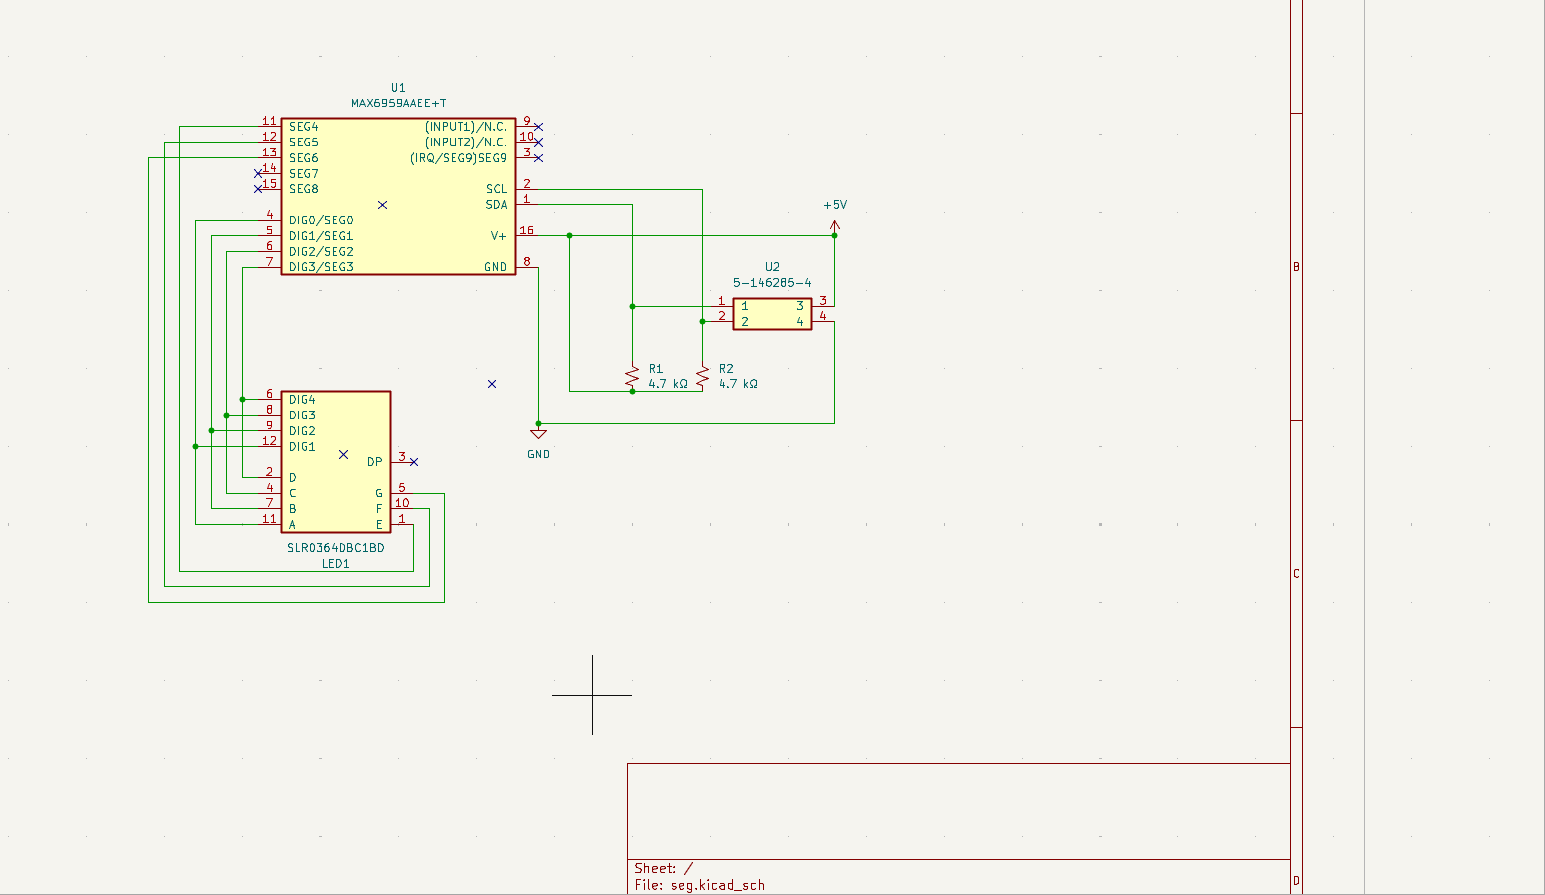
Task: Click R2's 4.7 kΩ value text
Action: point(738,384)
